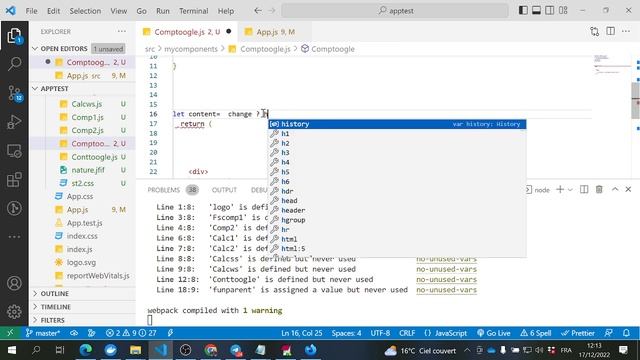Click Prettier status bar item
The height and width of the screenshot is (360, 640).
point(578,333)
